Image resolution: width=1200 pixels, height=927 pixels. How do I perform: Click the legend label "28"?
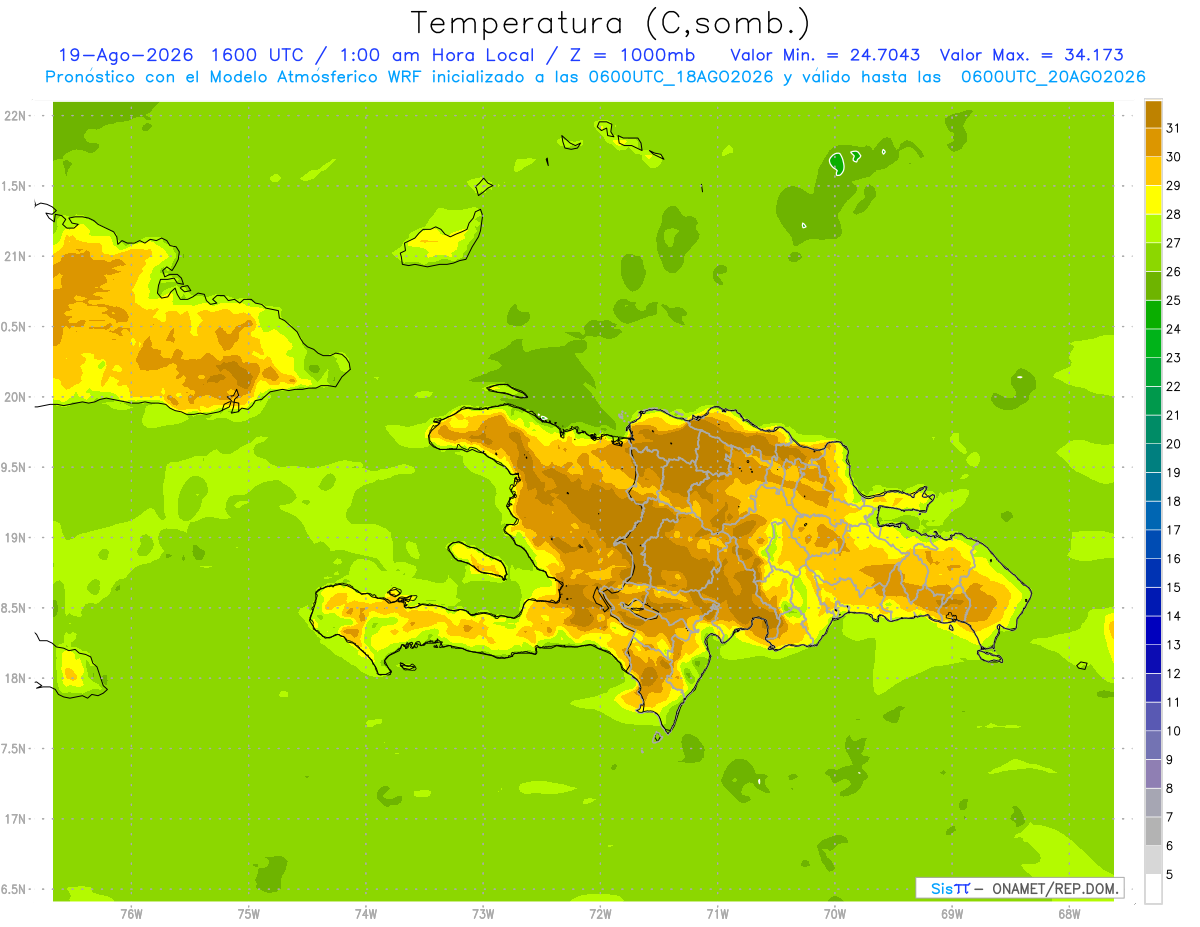click(1174, 214)
